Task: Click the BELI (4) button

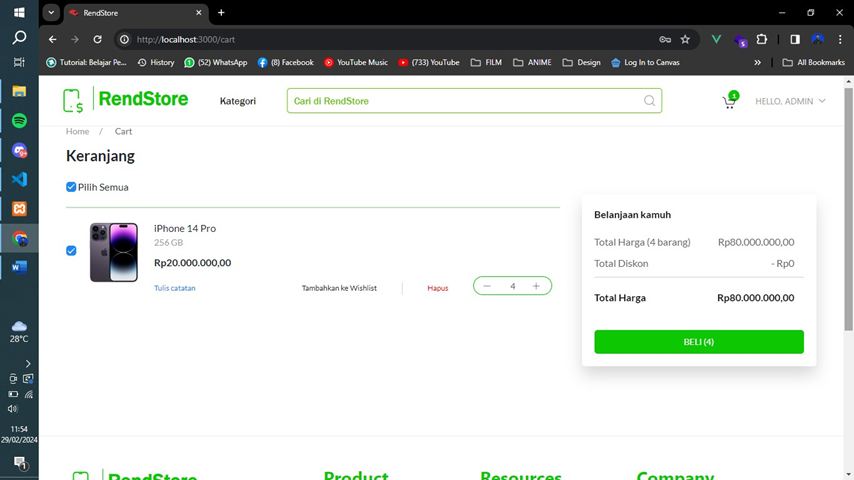Action: 699,342
